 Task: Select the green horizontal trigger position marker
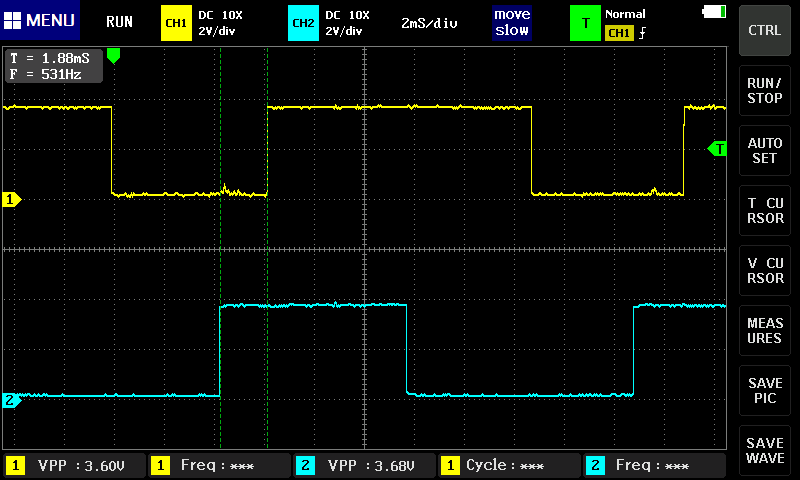tap(113, 56)
